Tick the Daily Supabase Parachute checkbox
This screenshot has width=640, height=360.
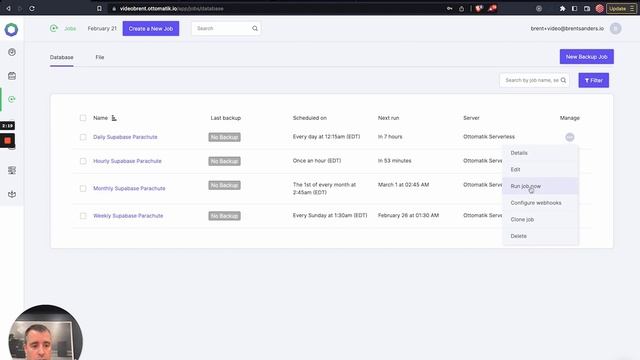click(x=83, y=137)
